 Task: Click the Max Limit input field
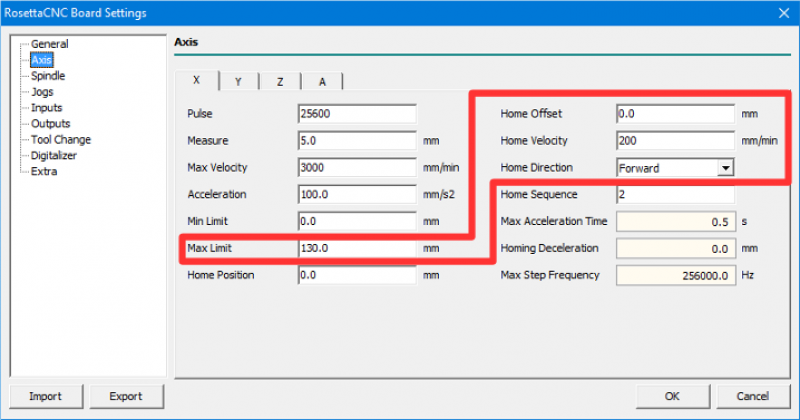[356, 248]
